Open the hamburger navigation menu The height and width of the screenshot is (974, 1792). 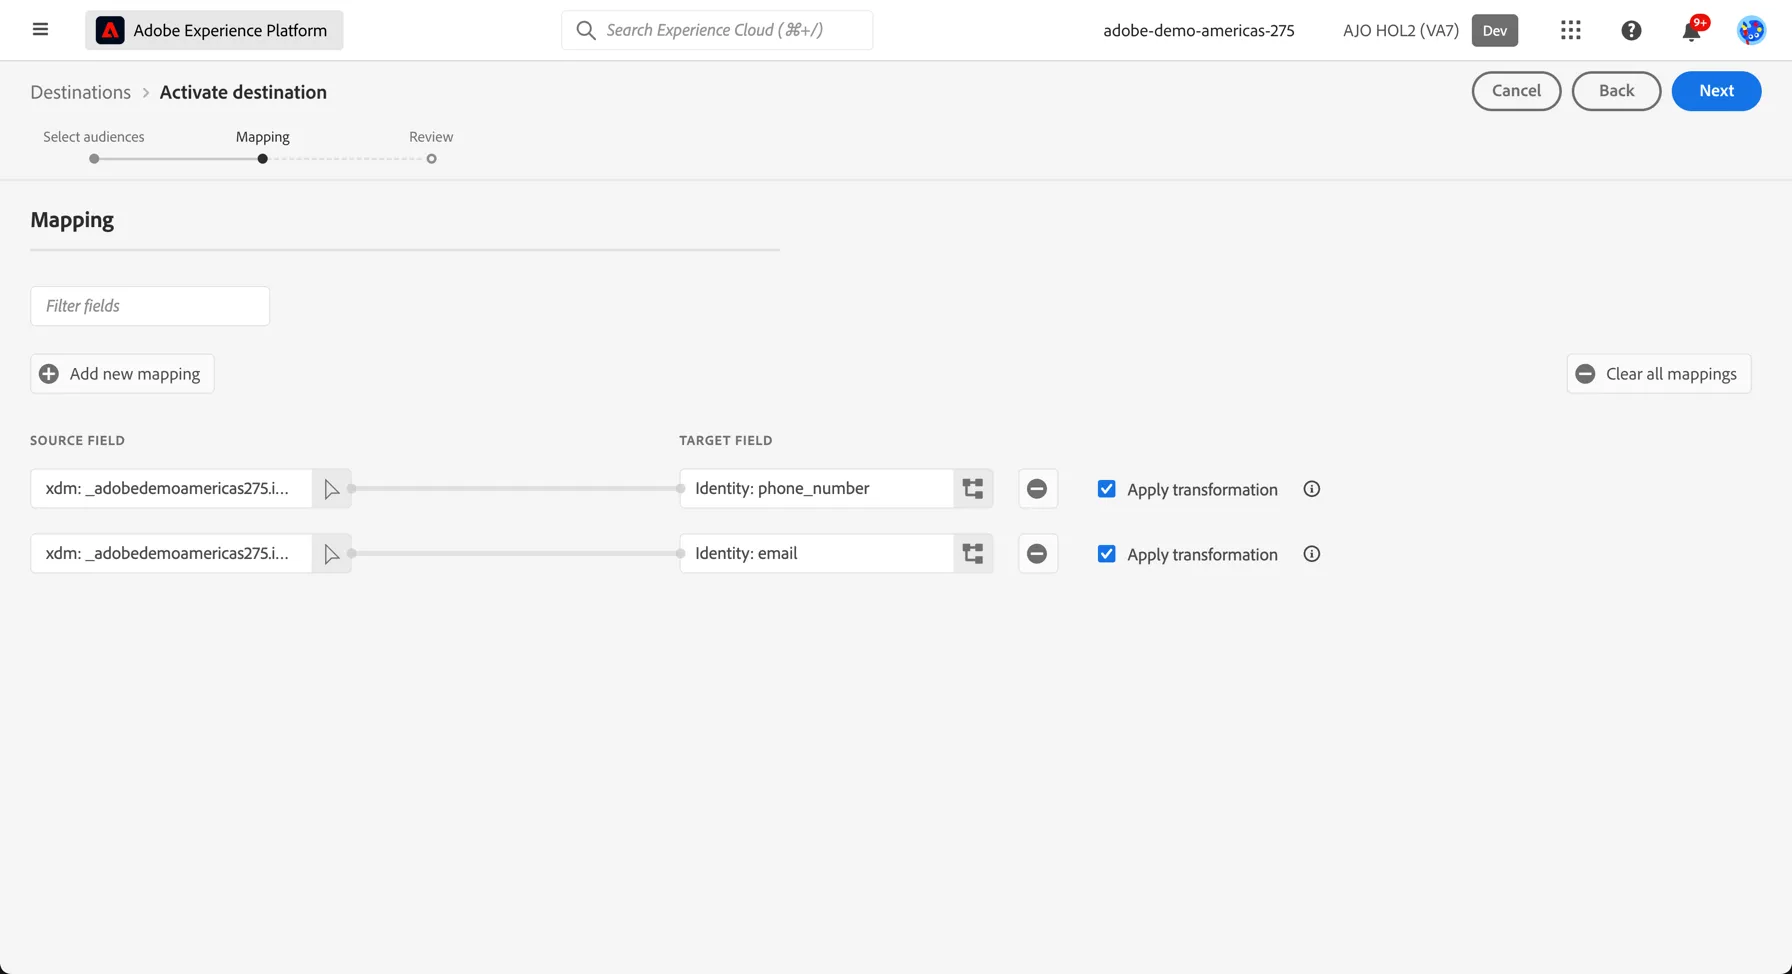point(40,30)
